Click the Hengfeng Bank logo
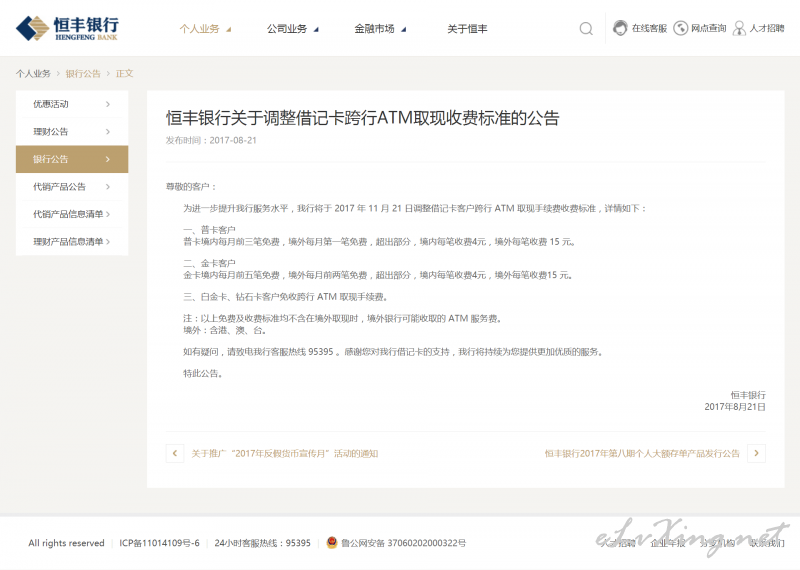Screen dimensions: 800x570 coord(67,28)
